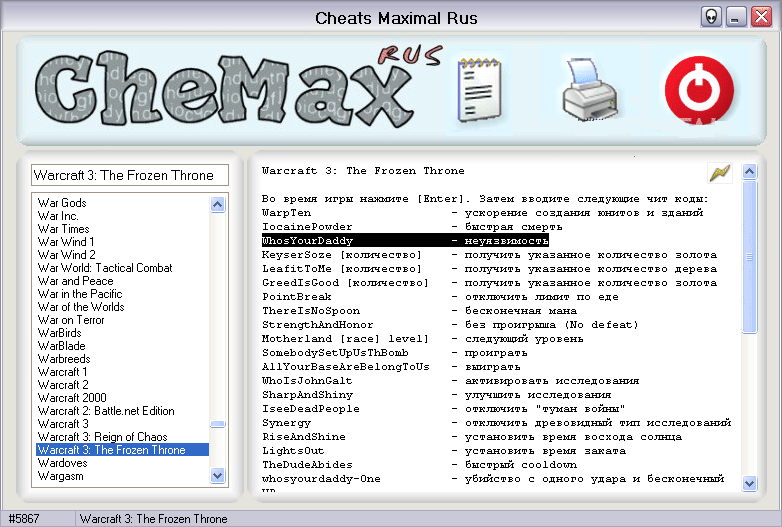The width and height of the screenshot is (782, 527).
Task: Pick War World: Tactical Combat
Action: [x=105, y=268]
